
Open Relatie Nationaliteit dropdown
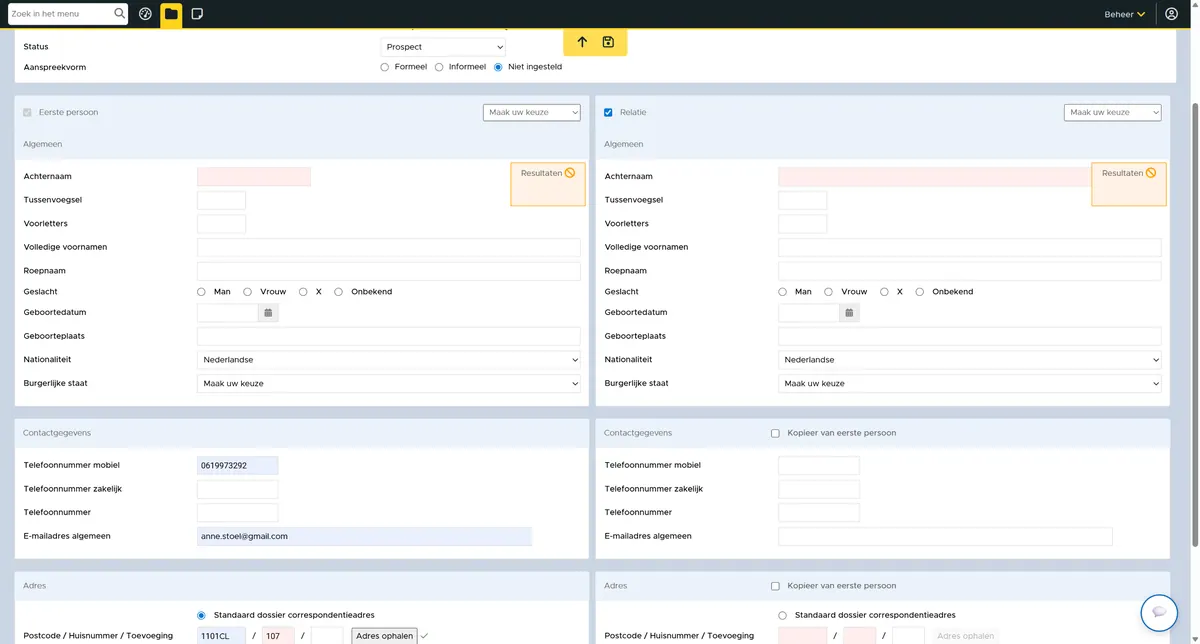pos(970,360)
